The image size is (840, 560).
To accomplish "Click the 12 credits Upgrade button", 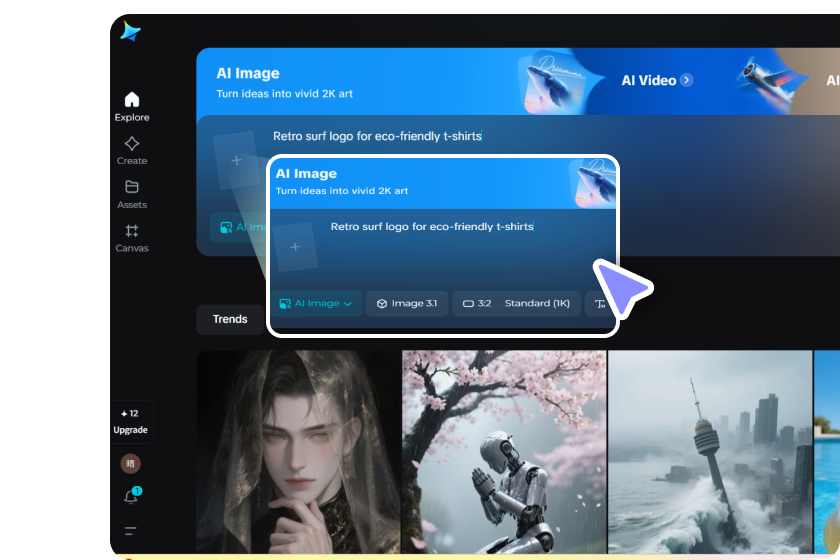I will (x=131, y=422).
